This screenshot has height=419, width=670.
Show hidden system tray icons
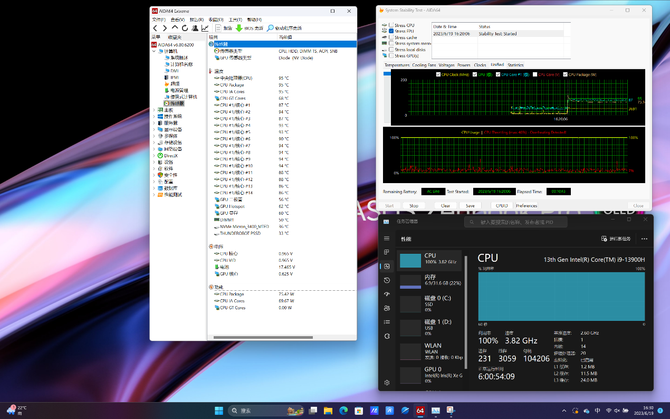point(564,410)
